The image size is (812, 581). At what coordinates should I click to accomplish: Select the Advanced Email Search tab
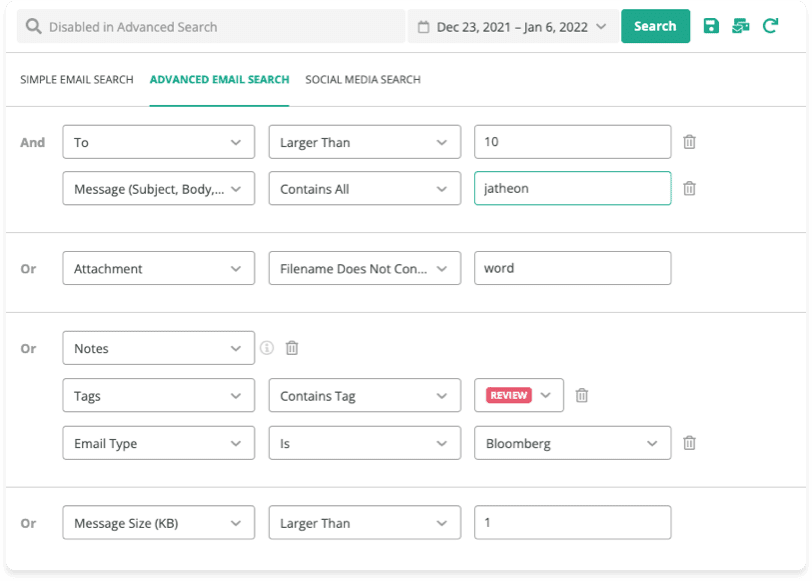[x=220, y=80]
